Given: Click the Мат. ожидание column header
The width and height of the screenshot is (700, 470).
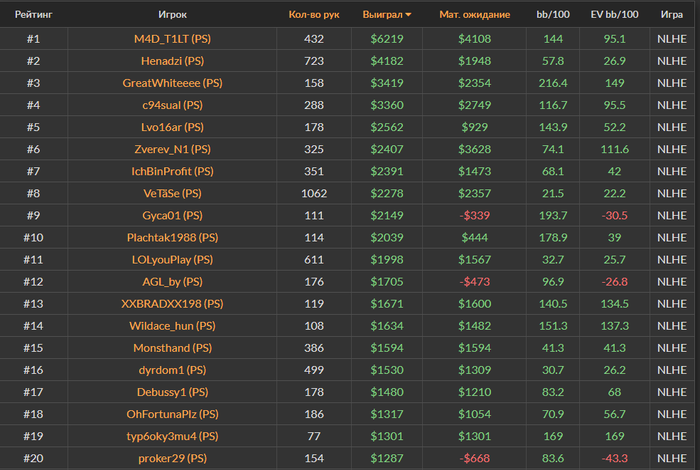Looking at the screenshot, I should (x=474, y=15).
